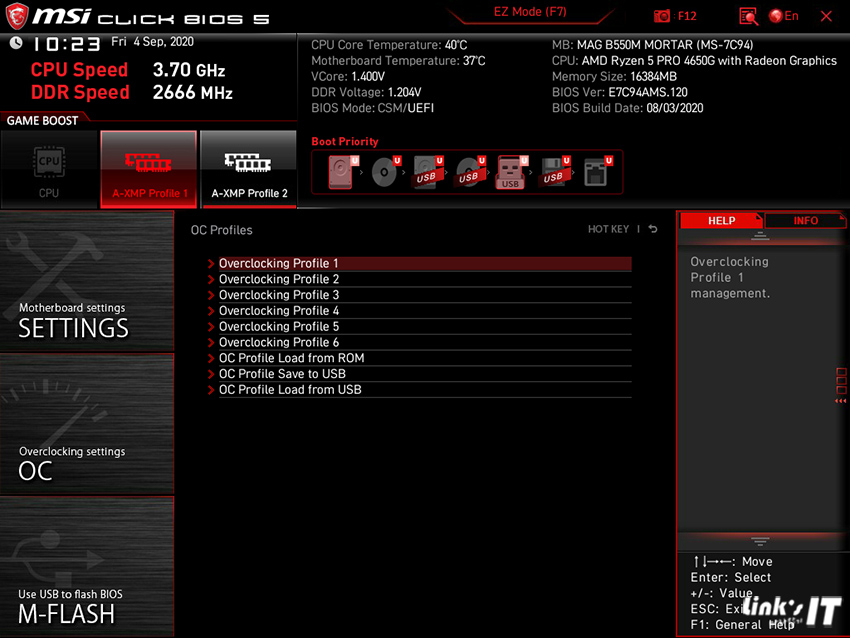The height and width of the screenshot is (638, 850).
Task: Select the USB floppy boot device icon
Action: click(x=554, y=172)
